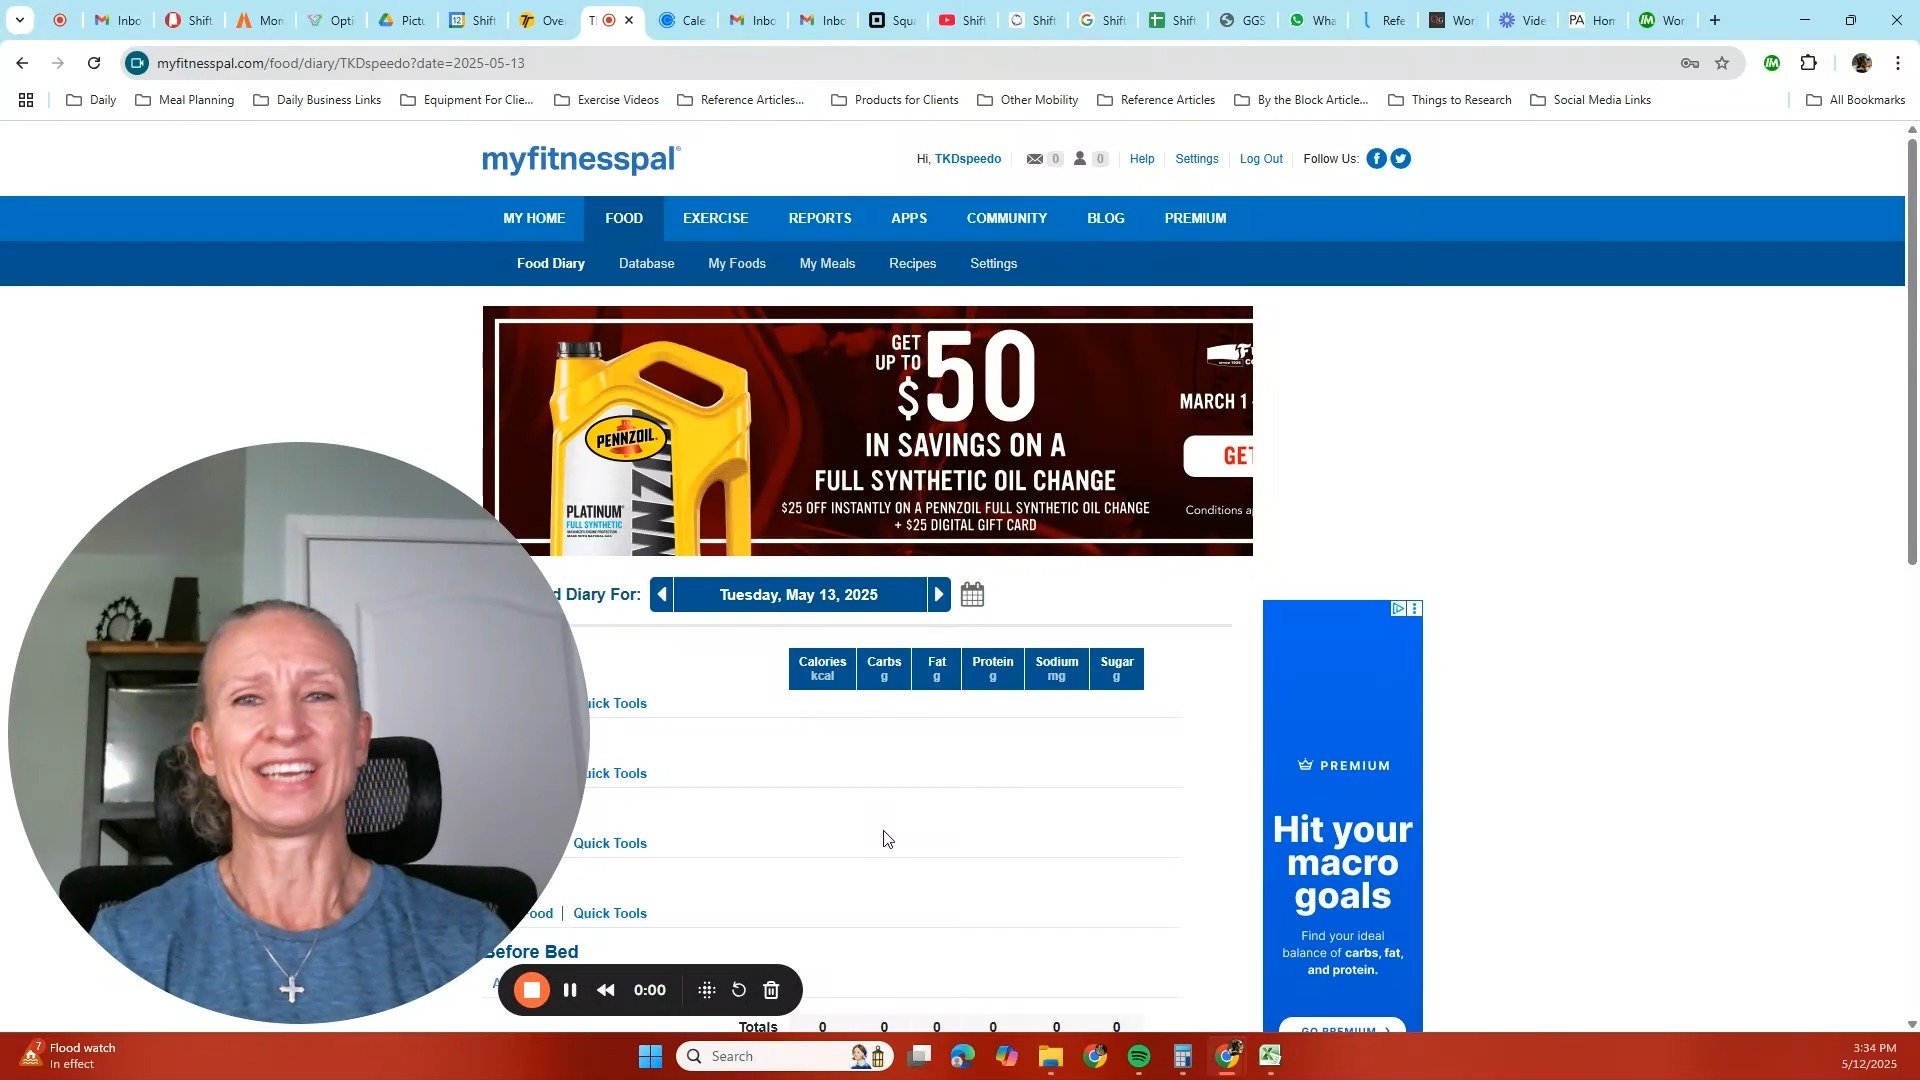The image size is (1920, 1080).
Task: Click the myfitnesspal logo
Action: coord(581,159)
